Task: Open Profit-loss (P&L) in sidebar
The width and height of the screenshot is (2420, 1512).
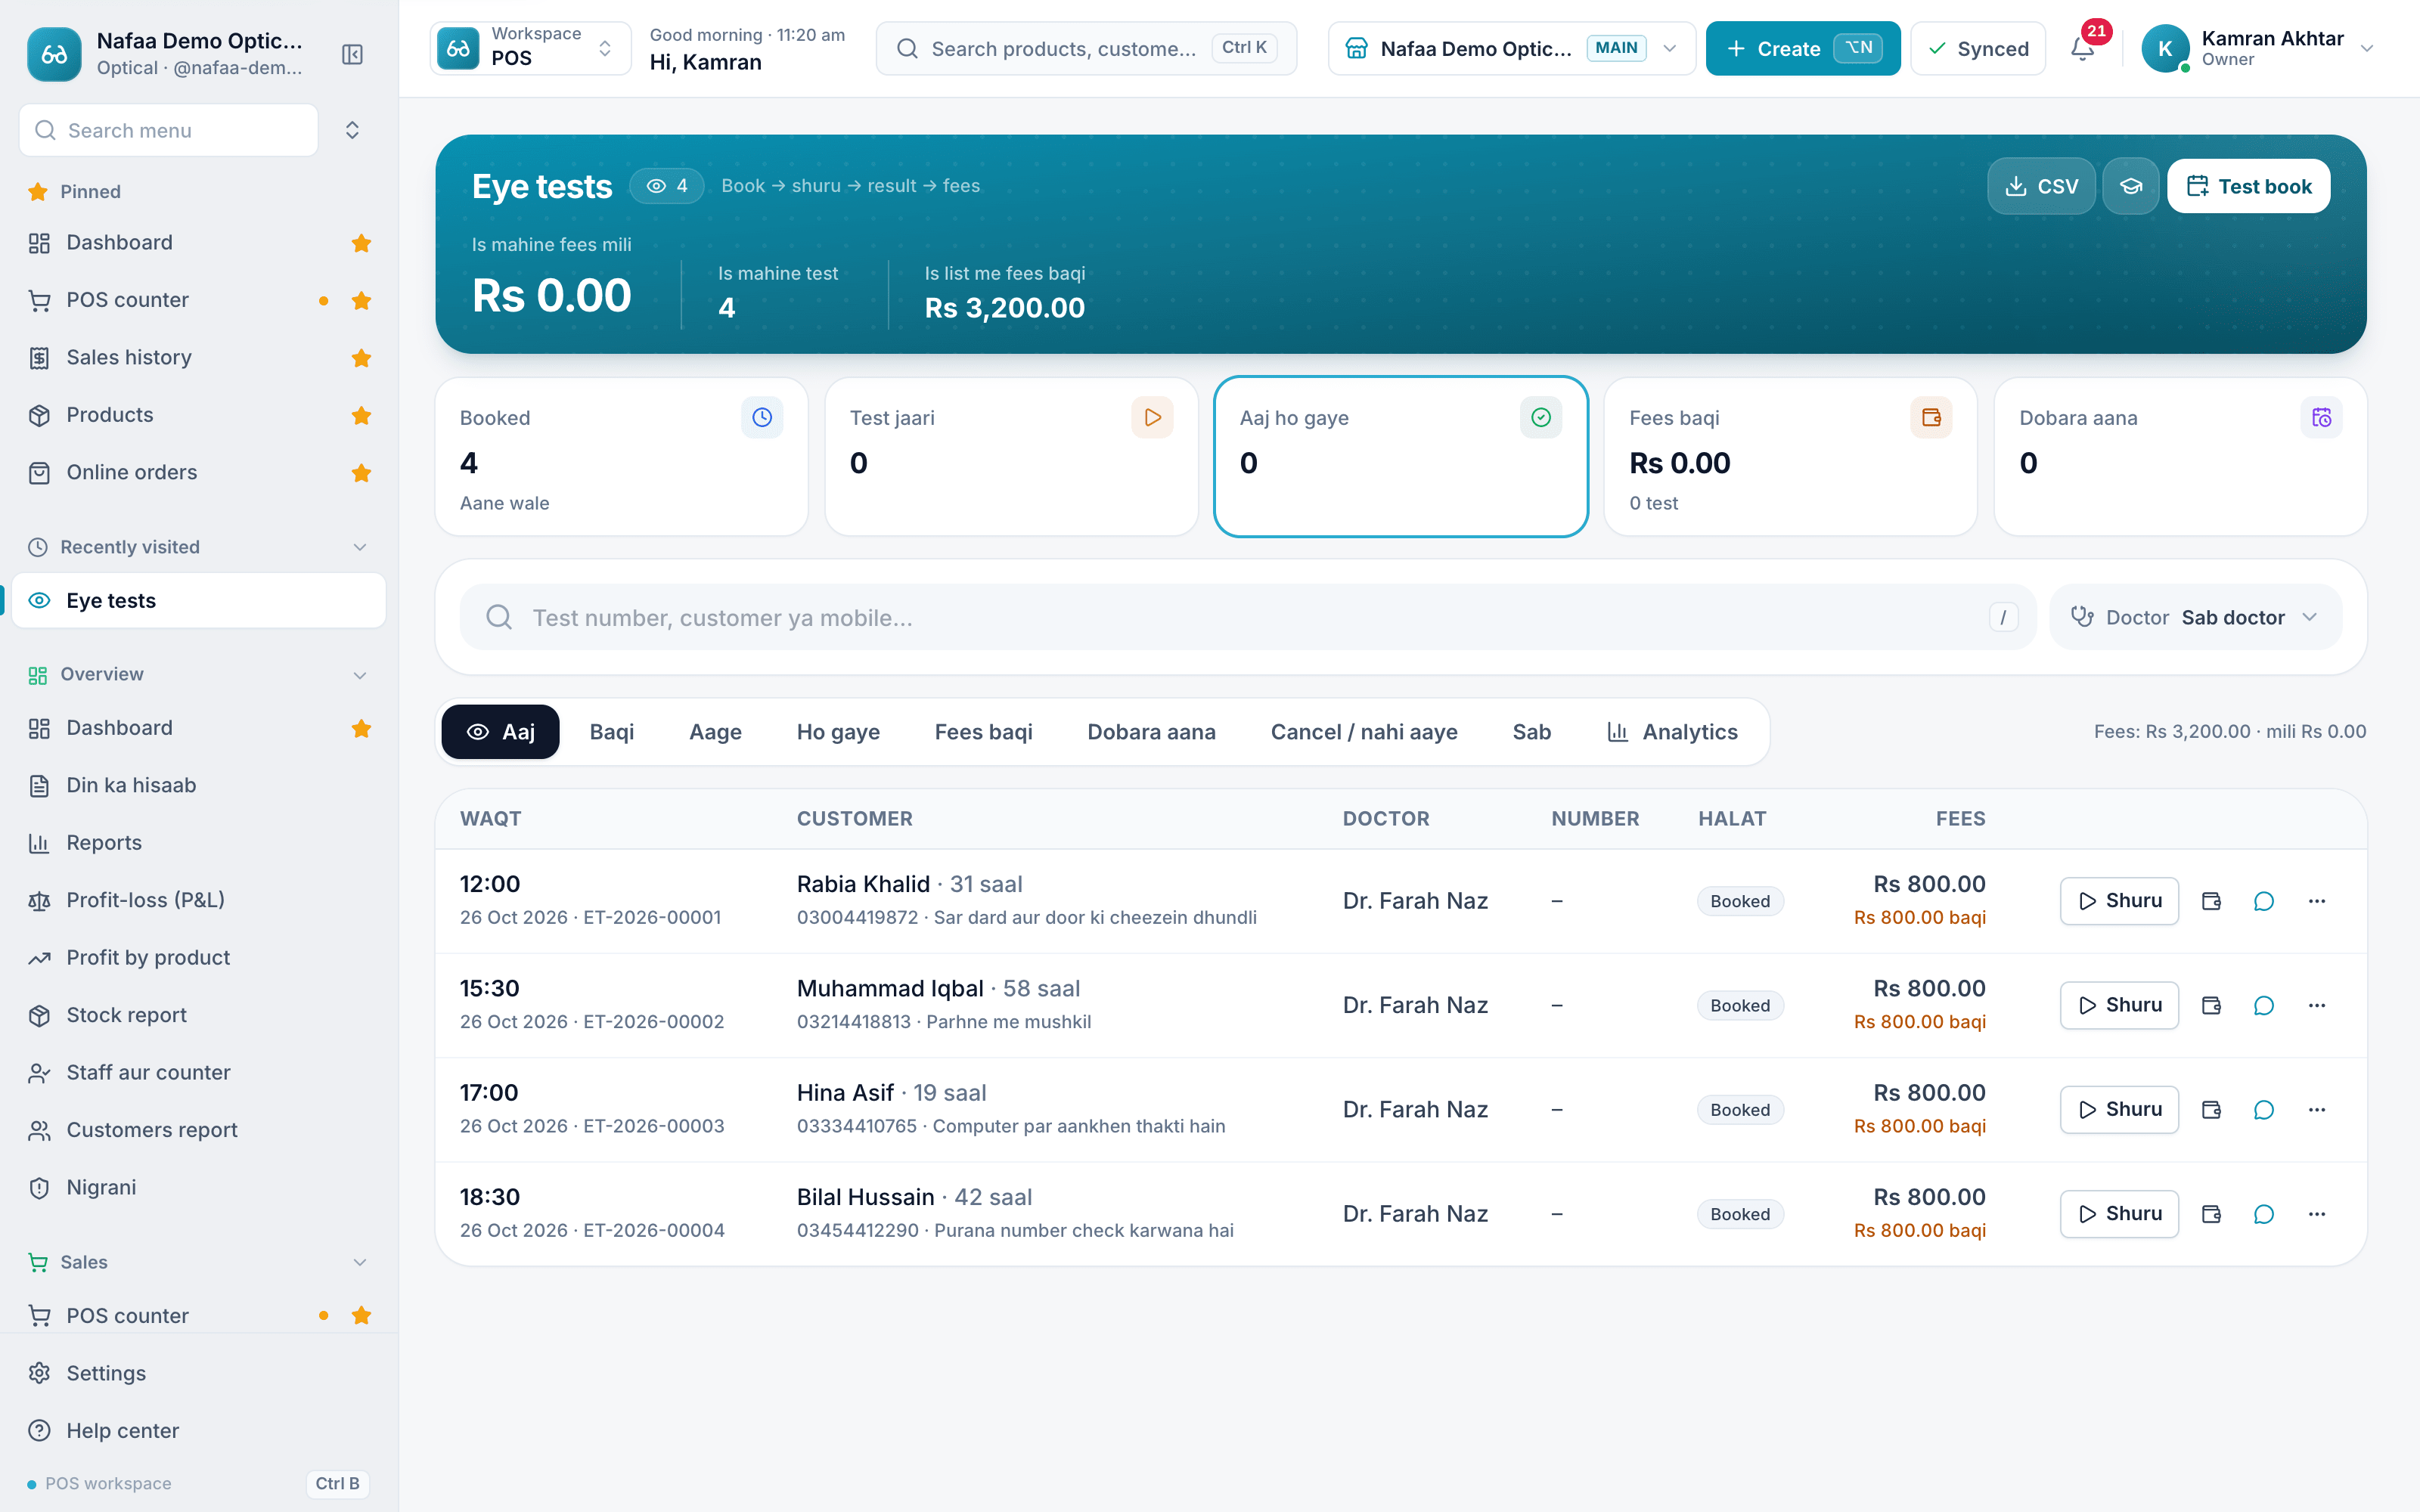Action: pos(199,900)
